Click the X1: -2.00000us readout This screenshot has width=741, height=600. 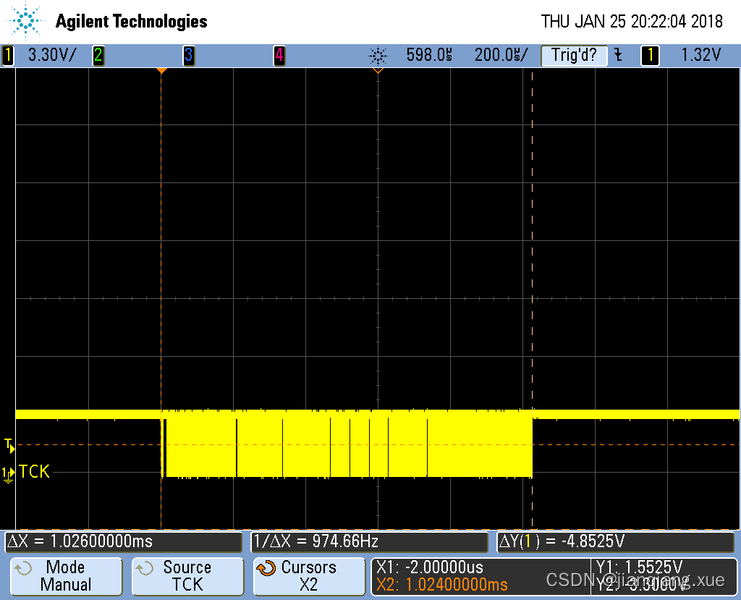click(x=430, y=567)
